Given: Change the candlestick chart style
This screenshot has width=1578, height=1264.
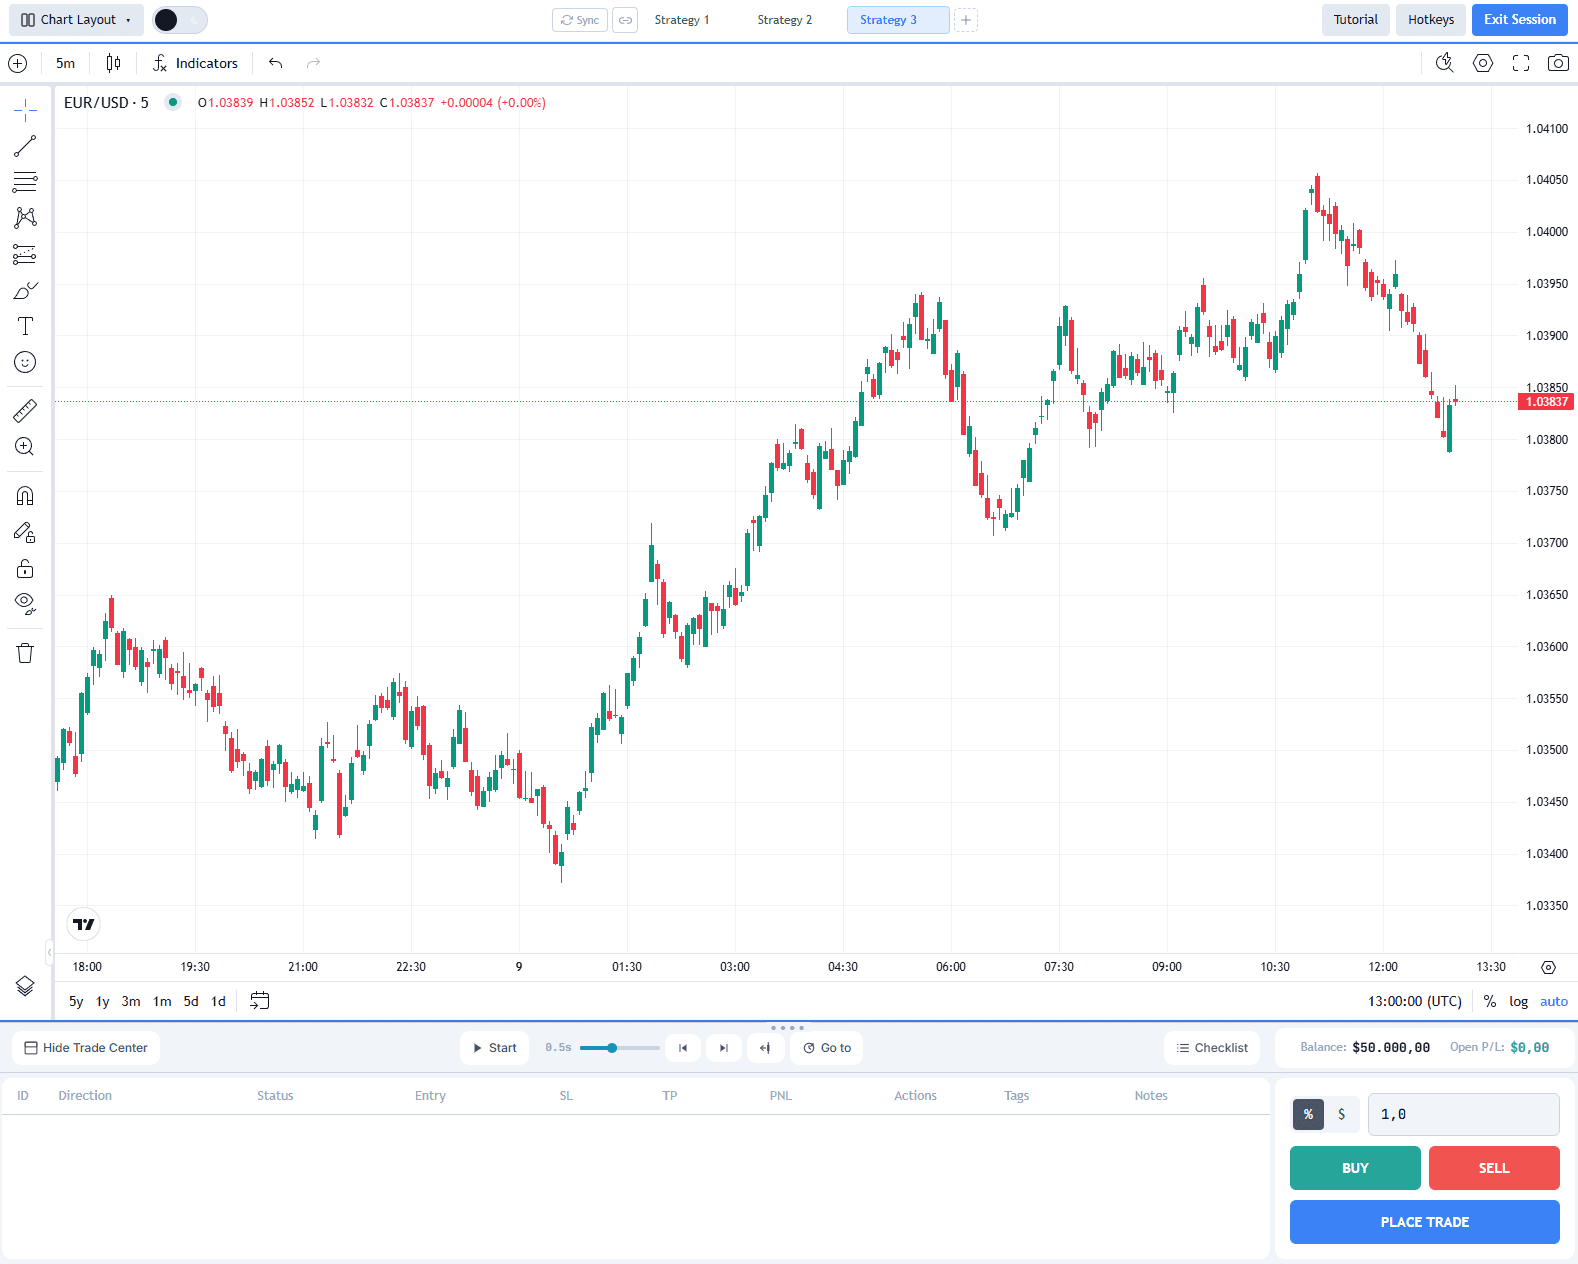Looking at the screenshot, I should click(113, 63).
